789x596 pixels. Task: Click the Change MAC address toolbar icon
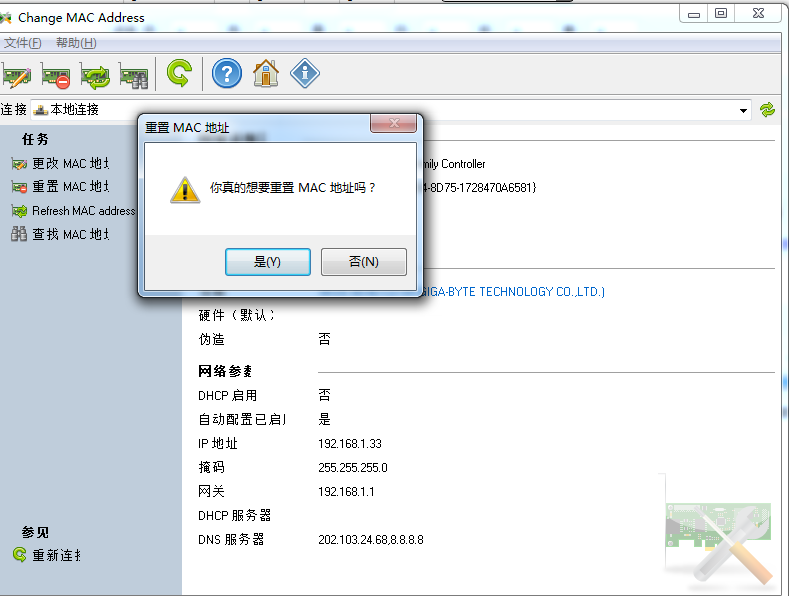17,74
